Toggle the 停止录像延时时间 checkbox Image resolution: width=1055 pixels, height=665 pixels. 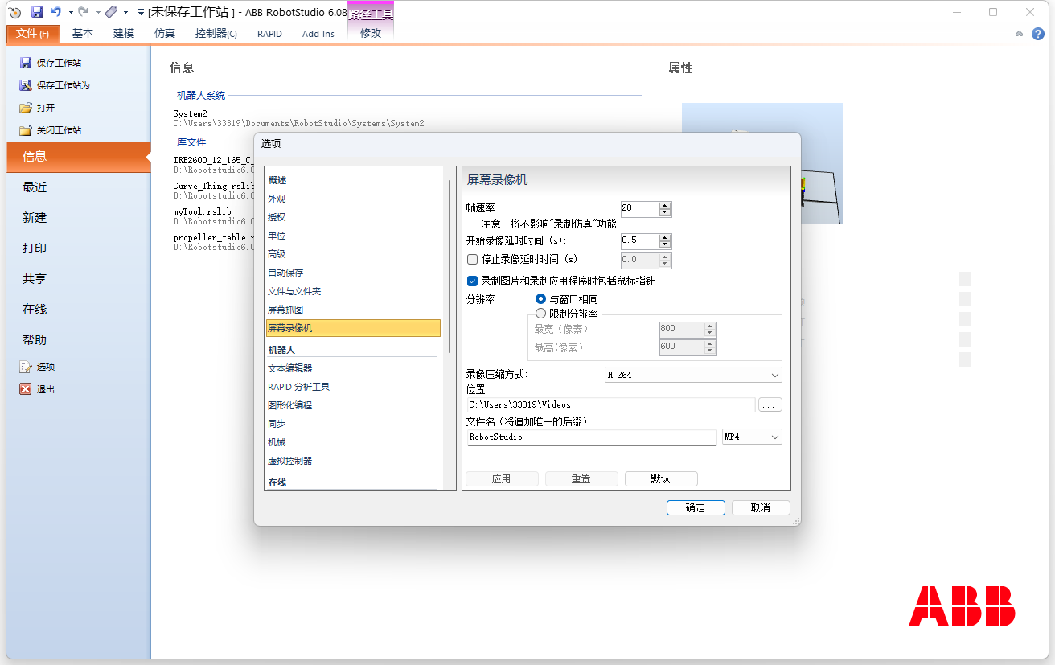472,260
